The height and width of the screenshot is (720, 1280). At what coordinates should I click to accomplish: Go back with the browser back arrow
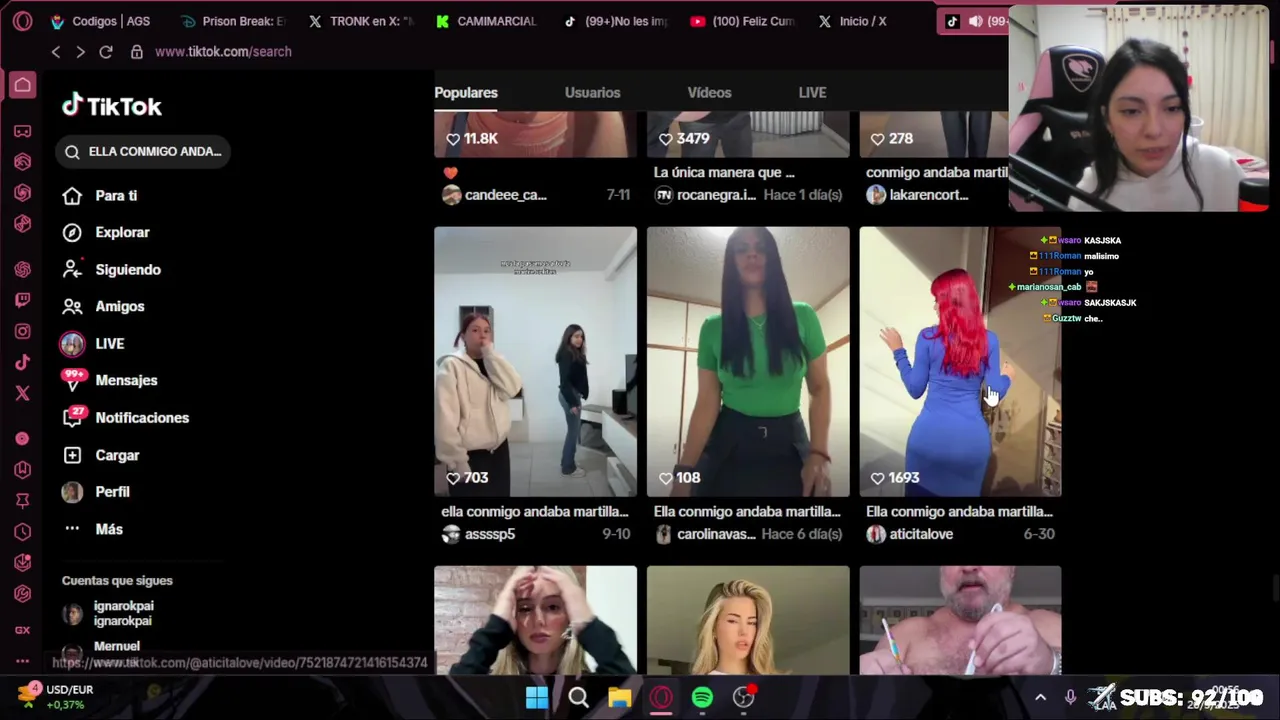pyautogui.click(x=56, y=52)
